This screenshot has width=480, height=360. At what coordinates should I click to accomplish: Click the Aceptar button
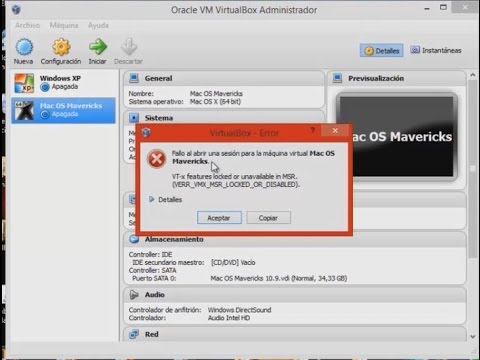pyautogui.click(x=219, y=218)
